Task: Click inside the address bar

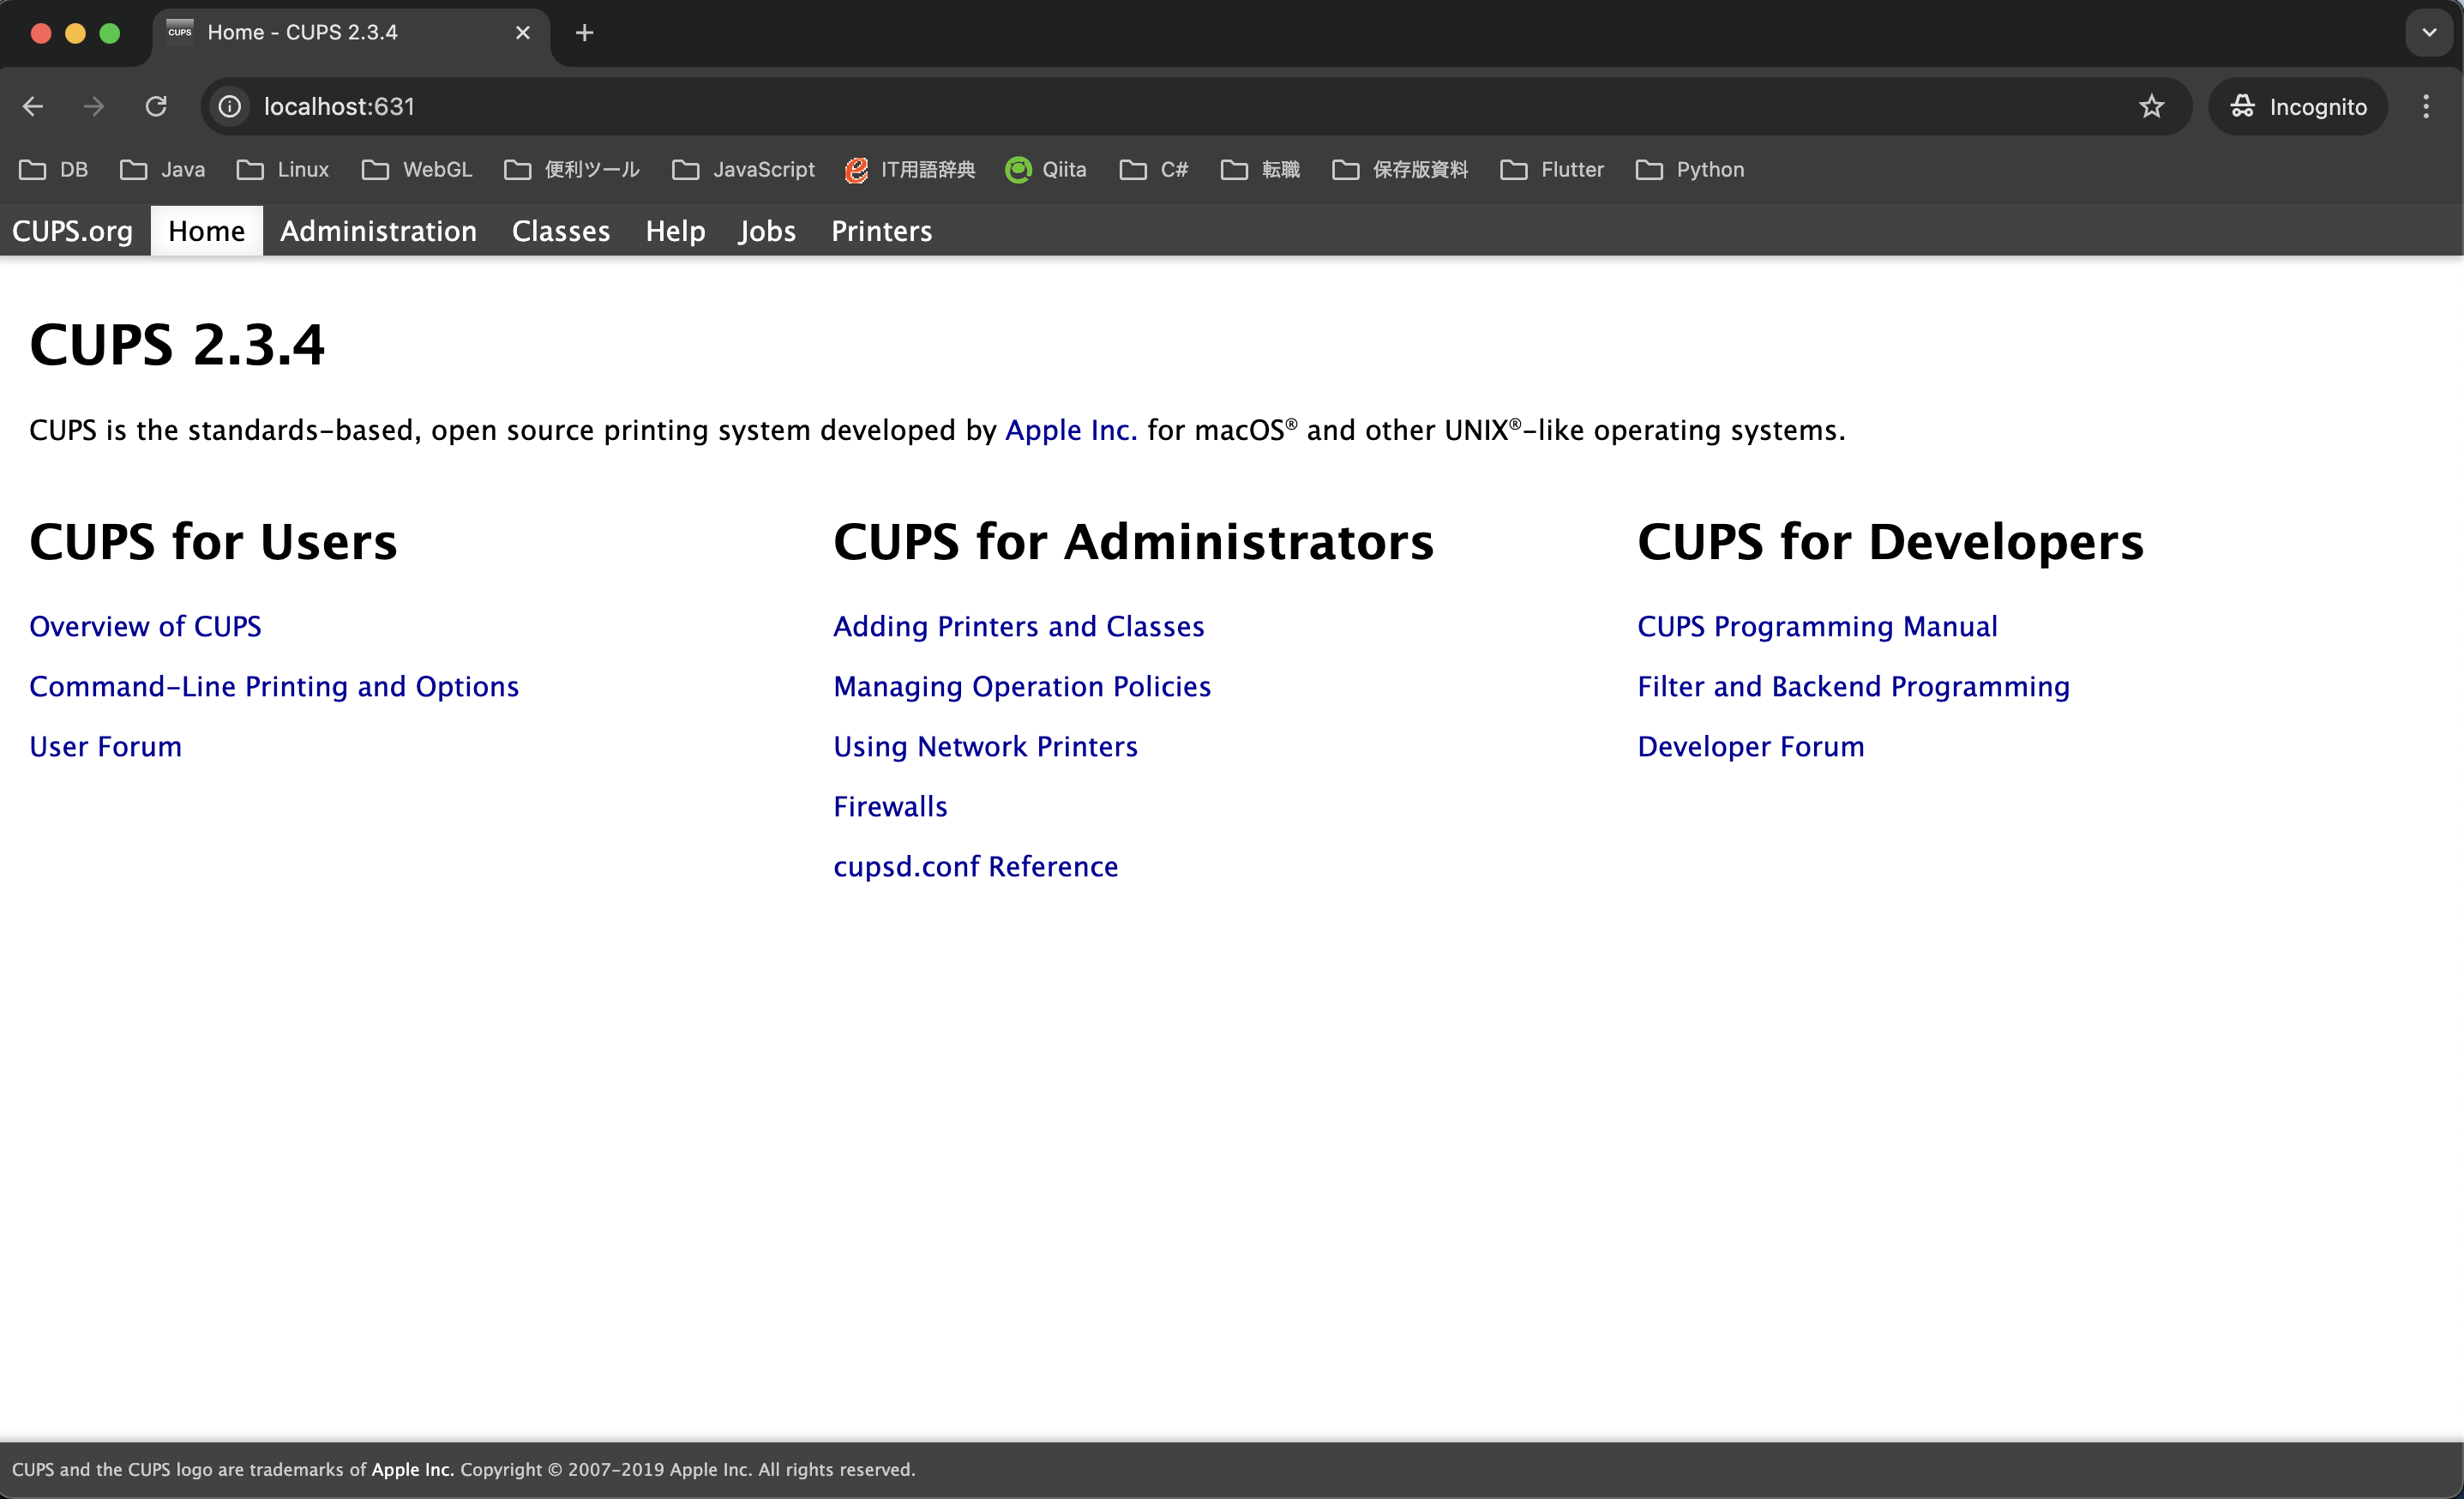Action: click(700, 106)
